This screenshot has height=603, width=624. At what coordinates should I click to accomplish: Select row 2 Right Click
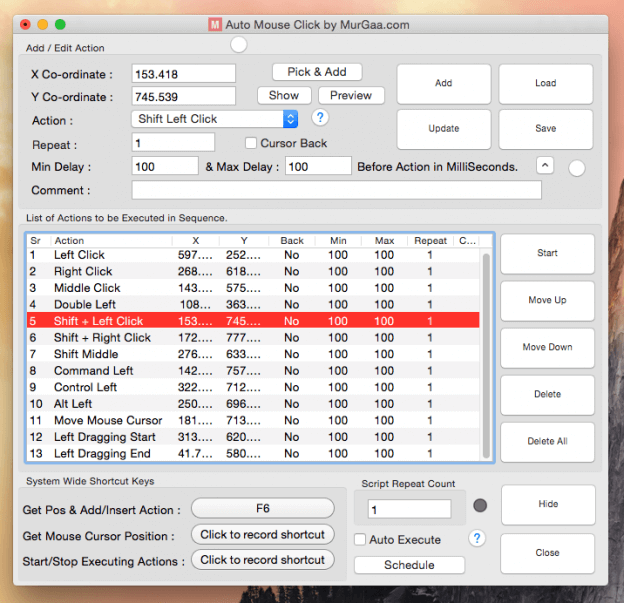[x=253, y=271]
